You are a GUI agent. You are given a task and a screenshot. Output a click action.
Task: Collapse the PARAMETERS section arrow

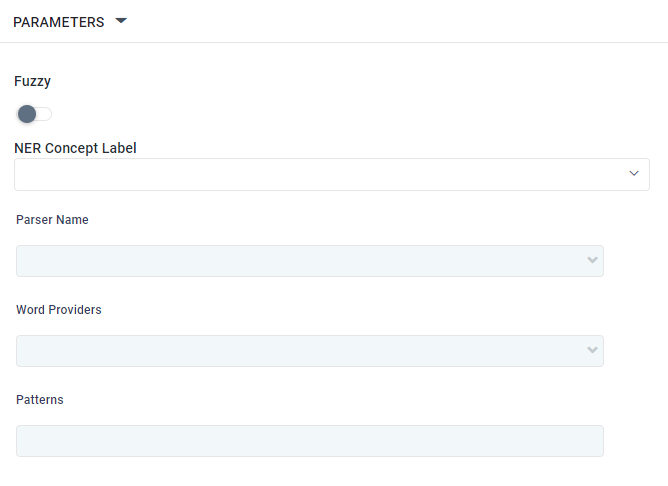121,21
